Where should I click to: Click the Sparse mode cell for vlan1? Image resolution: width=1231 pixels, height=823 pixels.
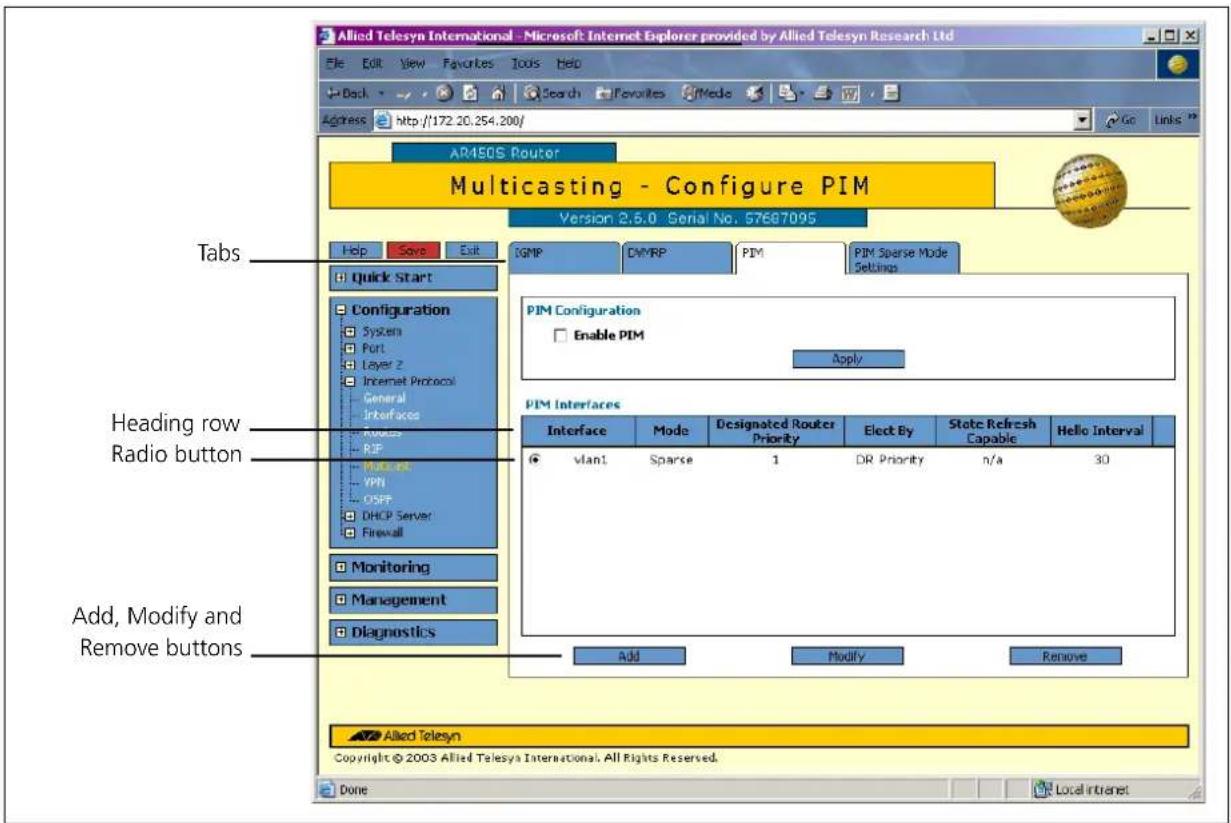point(670,462)
